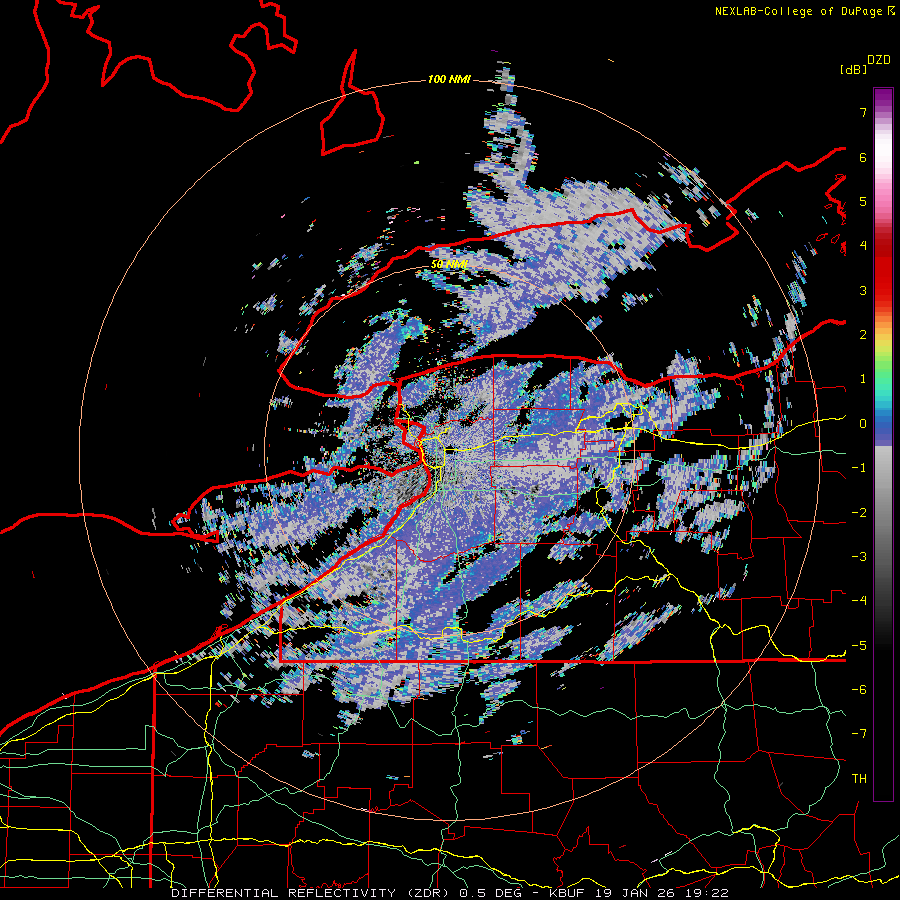The width and height of the screenshot is (900, 900).
Task: Click the -6 value on color scale
Action: coord(859,690)
